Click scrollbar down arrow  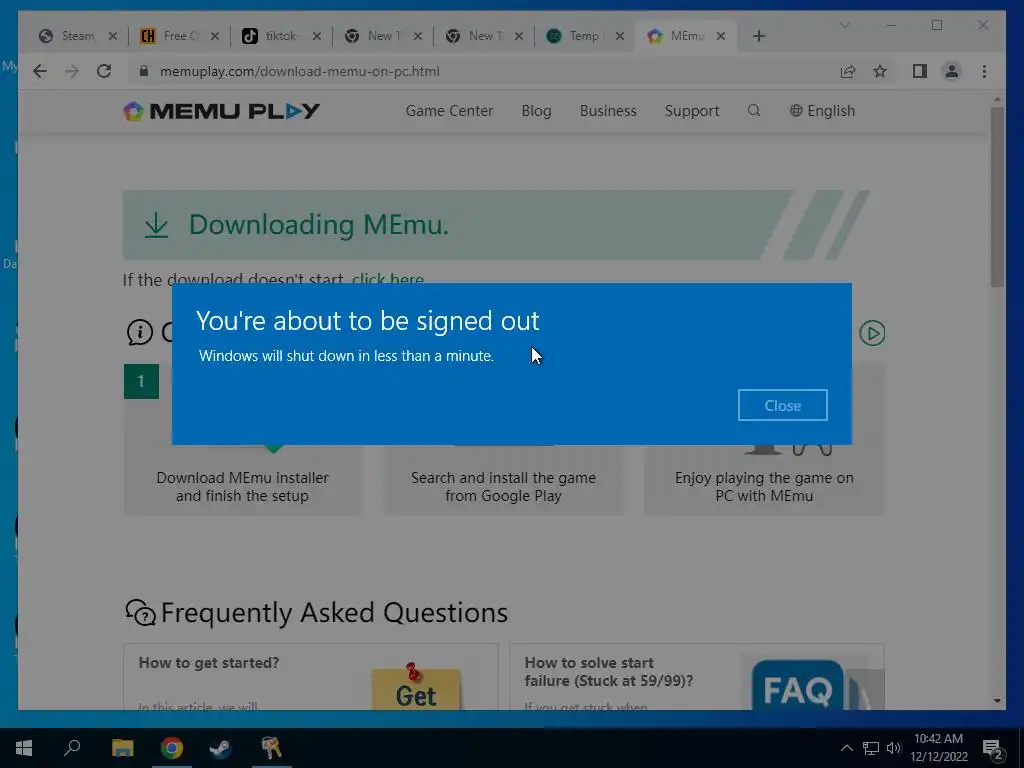click(x=997, y=701)
